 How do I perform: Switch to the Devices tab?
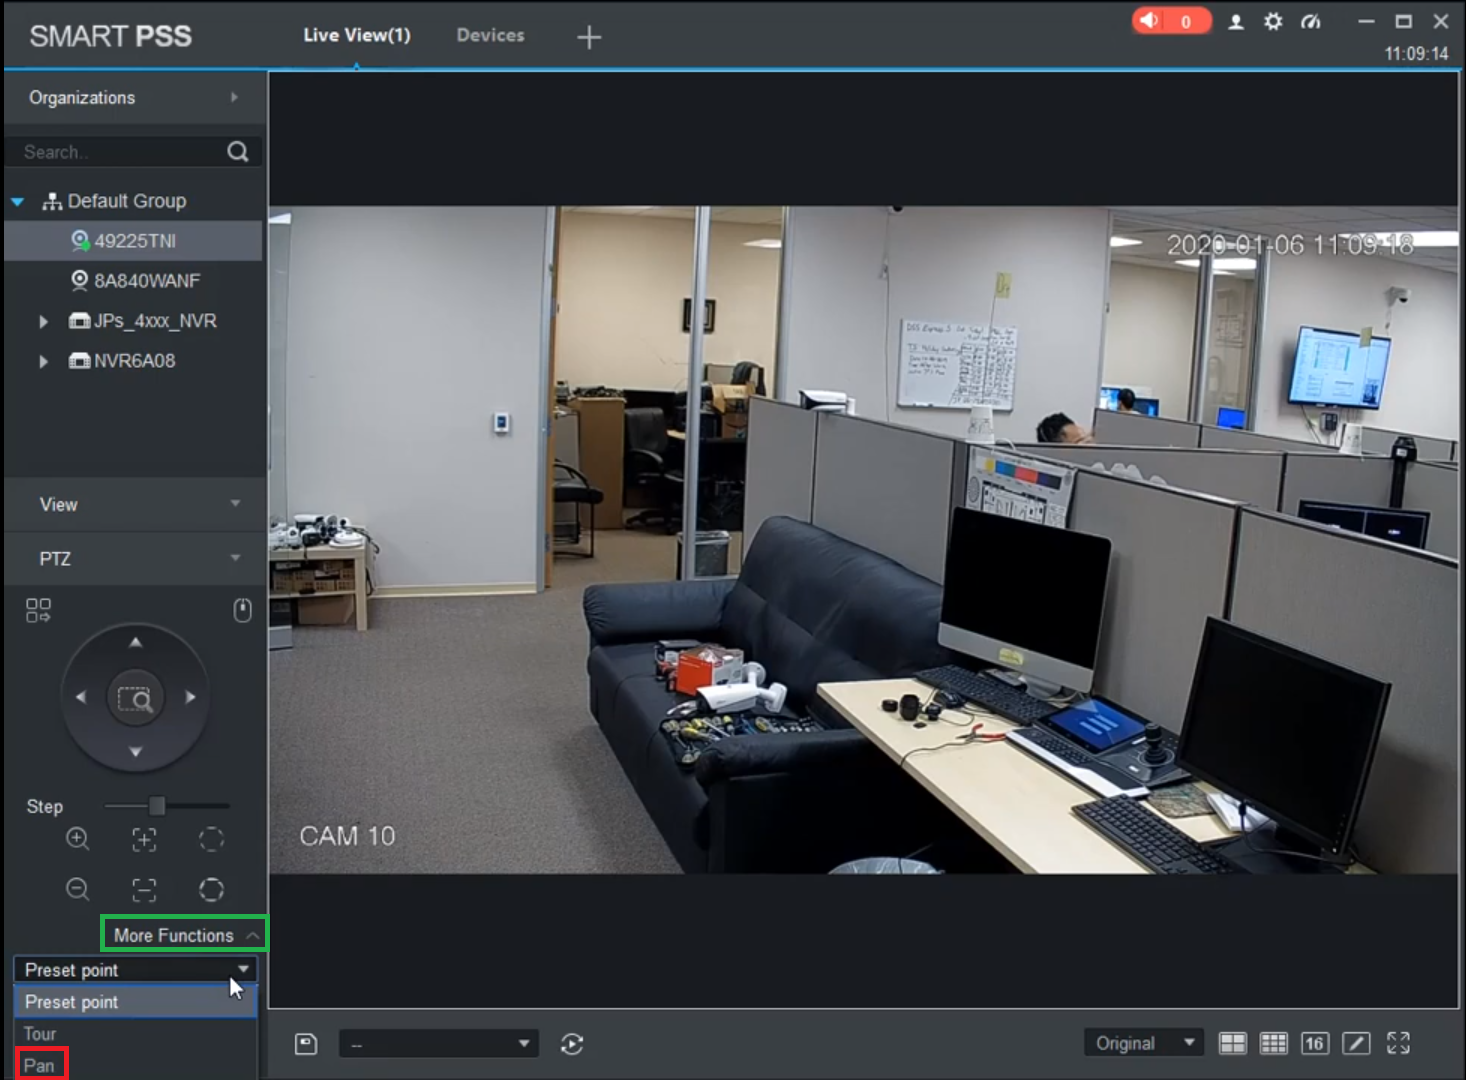[x=490, y=35]
